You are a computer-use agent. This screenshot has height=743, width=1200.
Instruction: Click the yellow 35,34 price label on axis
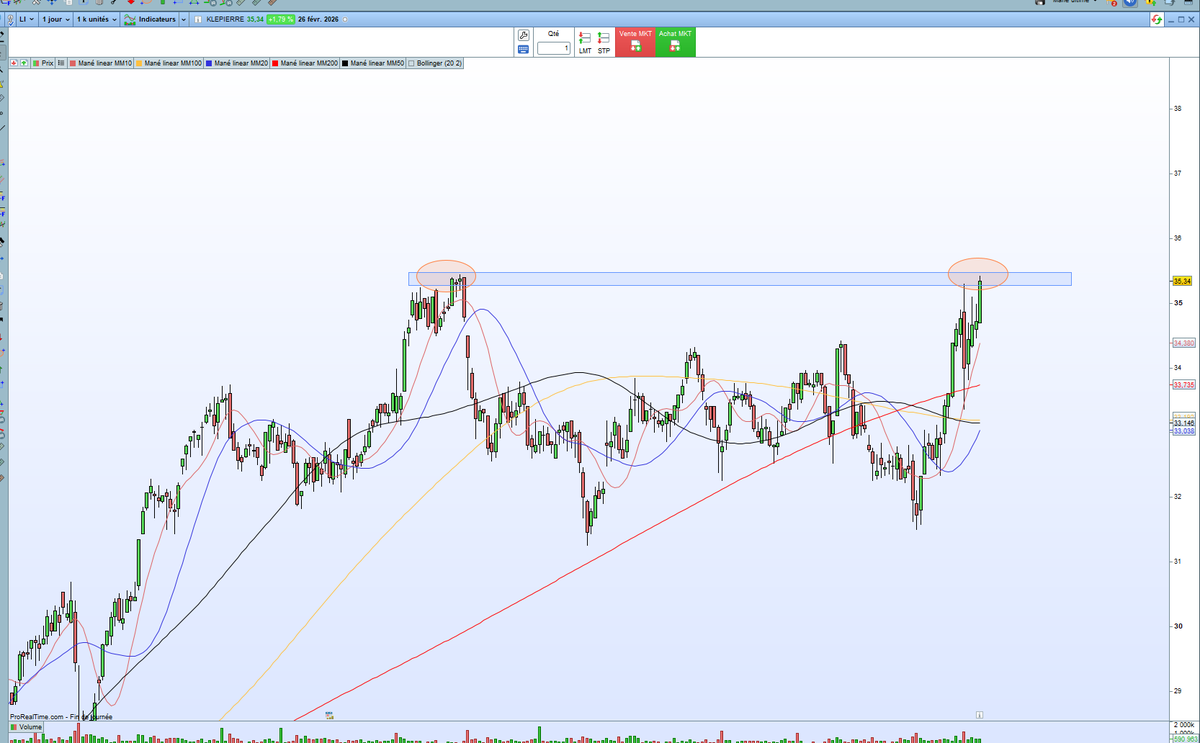(x=1181, y=282)
